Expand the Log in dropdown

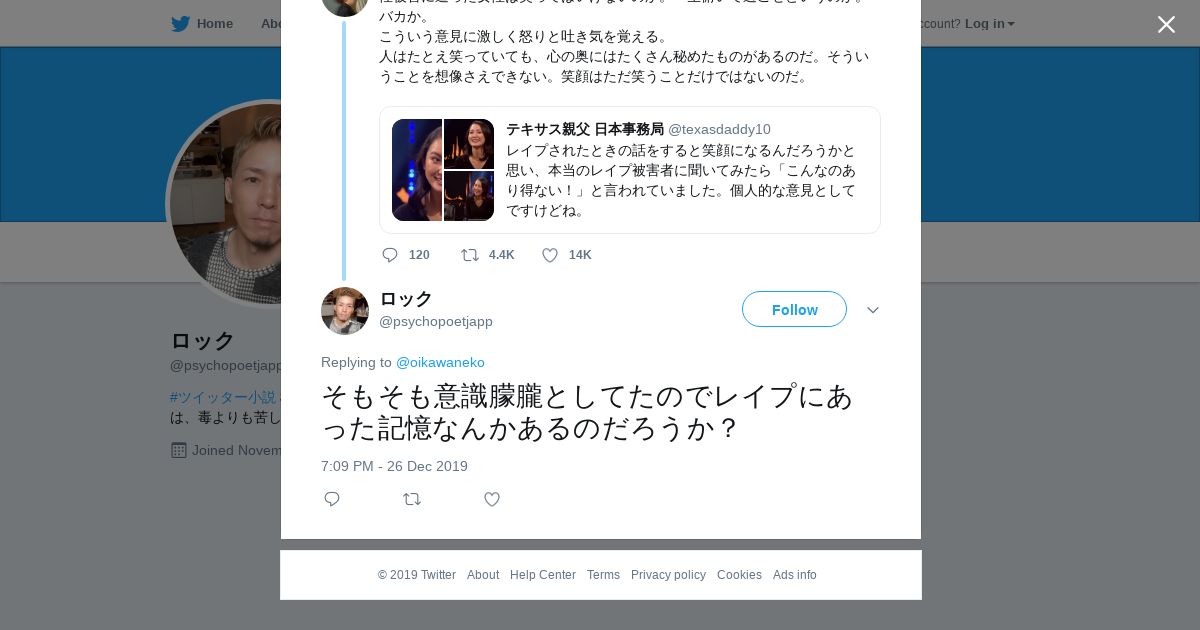[x=989, y=24]
